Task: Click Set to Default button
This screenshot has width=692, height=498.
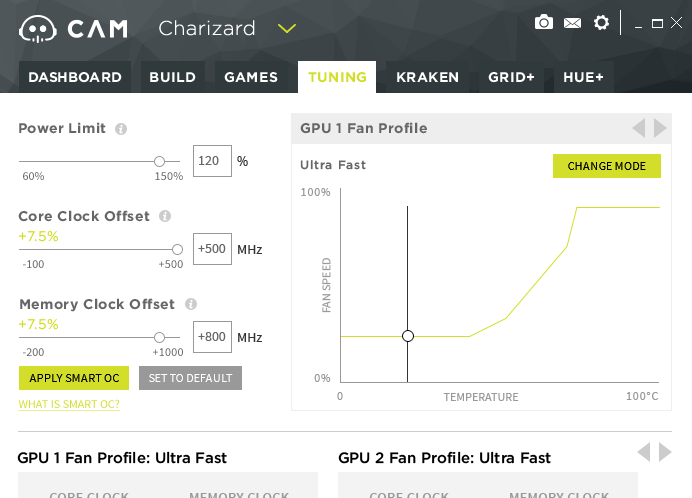Action: click(x=190, y=378)
